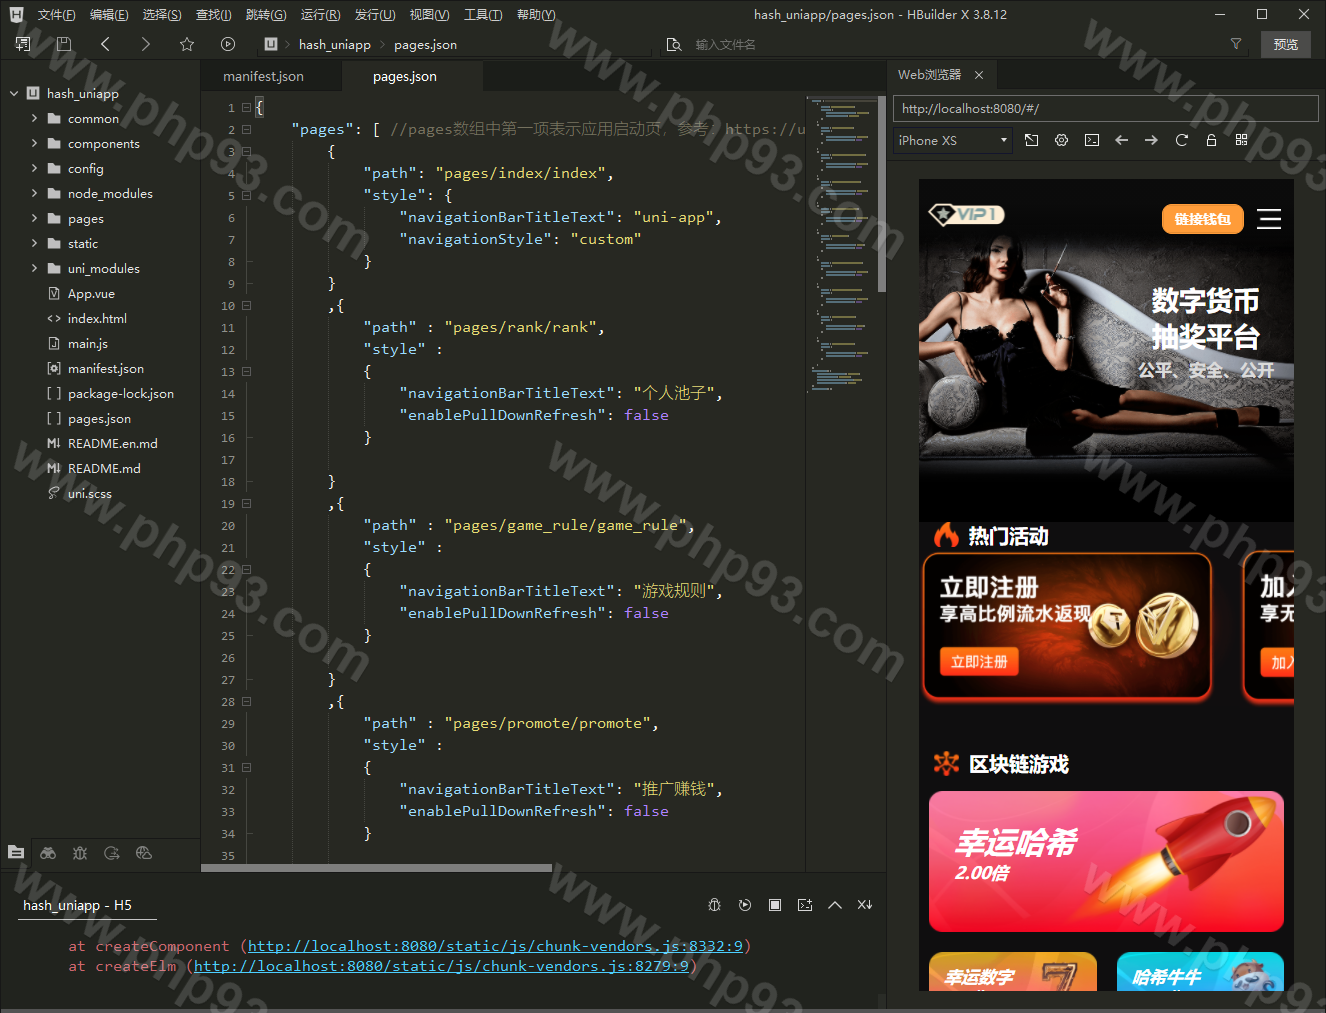Click the debug bug icon in sidebar bottom
Image resolution: width=1326 pixels, height=1013 pixels.
[80, 853]
